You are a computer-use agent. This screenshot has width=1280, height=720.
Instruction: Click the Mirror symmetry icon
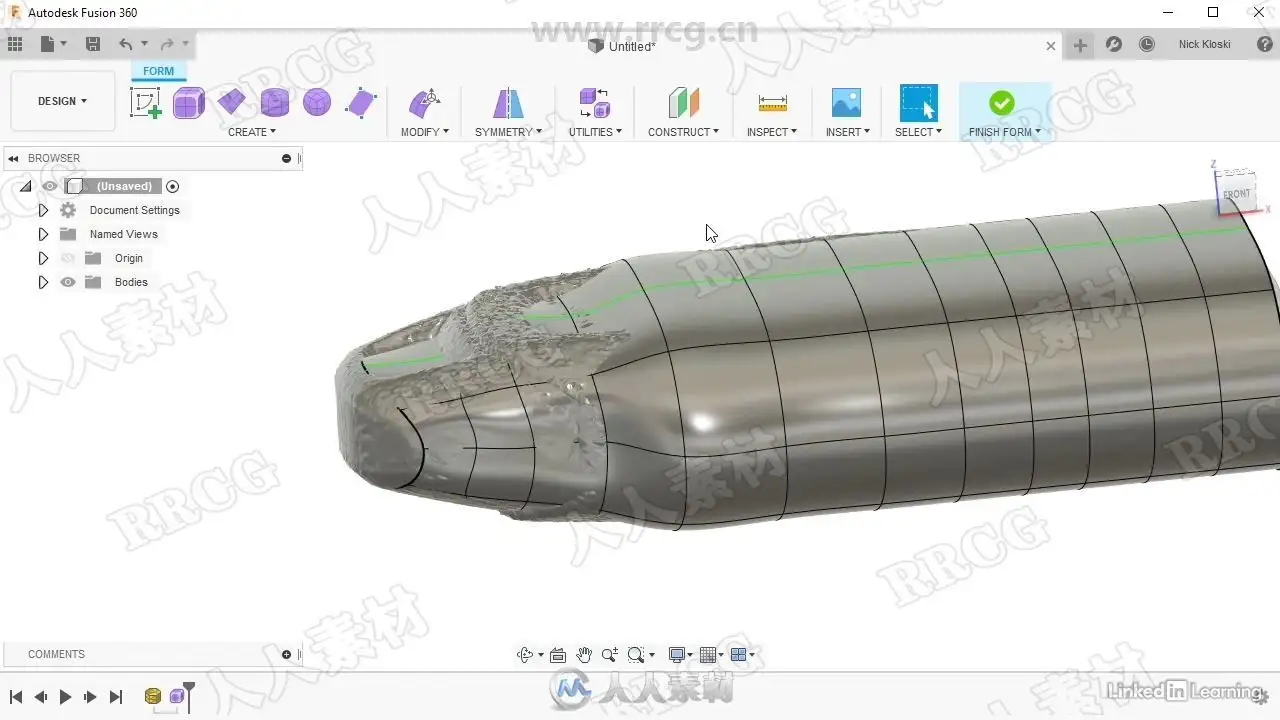tap(508, 102)
